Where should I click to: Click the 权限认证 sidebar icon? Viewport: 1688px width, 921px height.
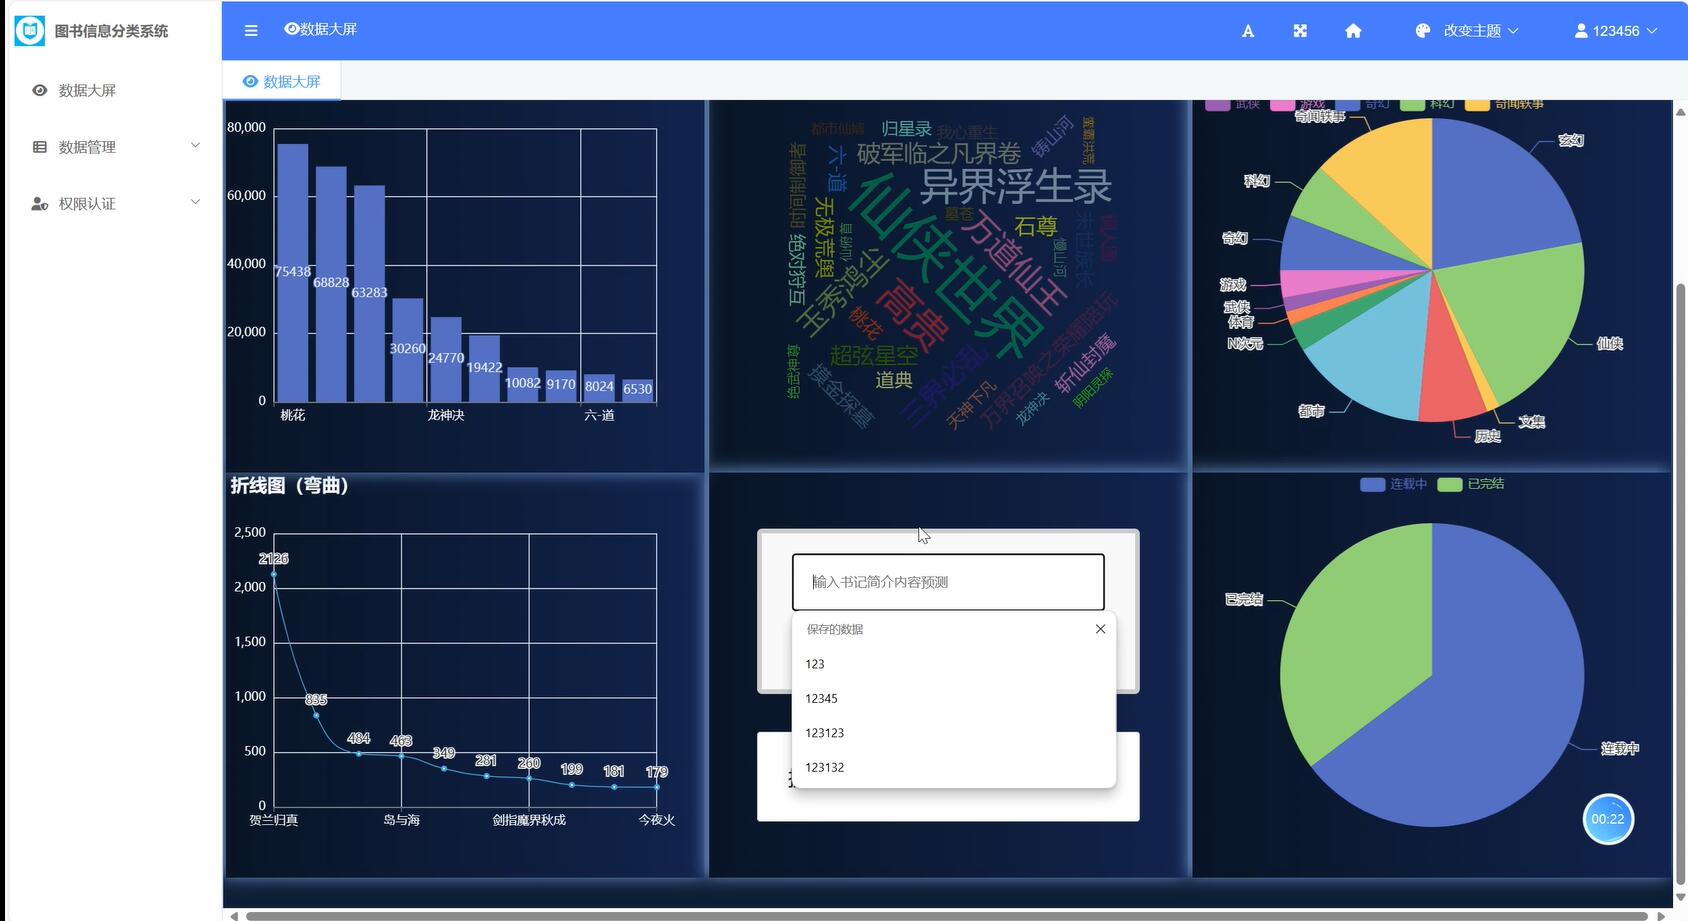pos(39,203)
